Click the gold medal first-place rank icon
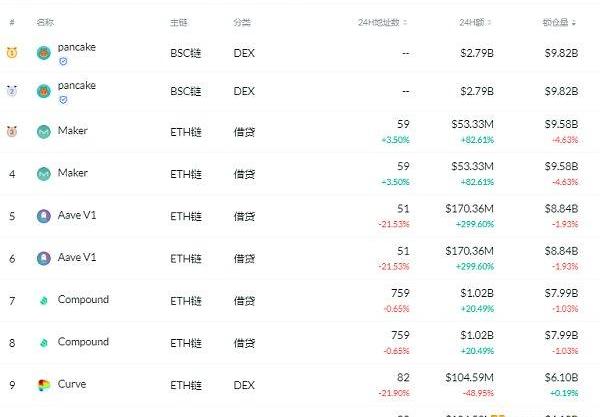Image resolution: width=600 pixels, height=417 pixels. (x=12, y=52)
